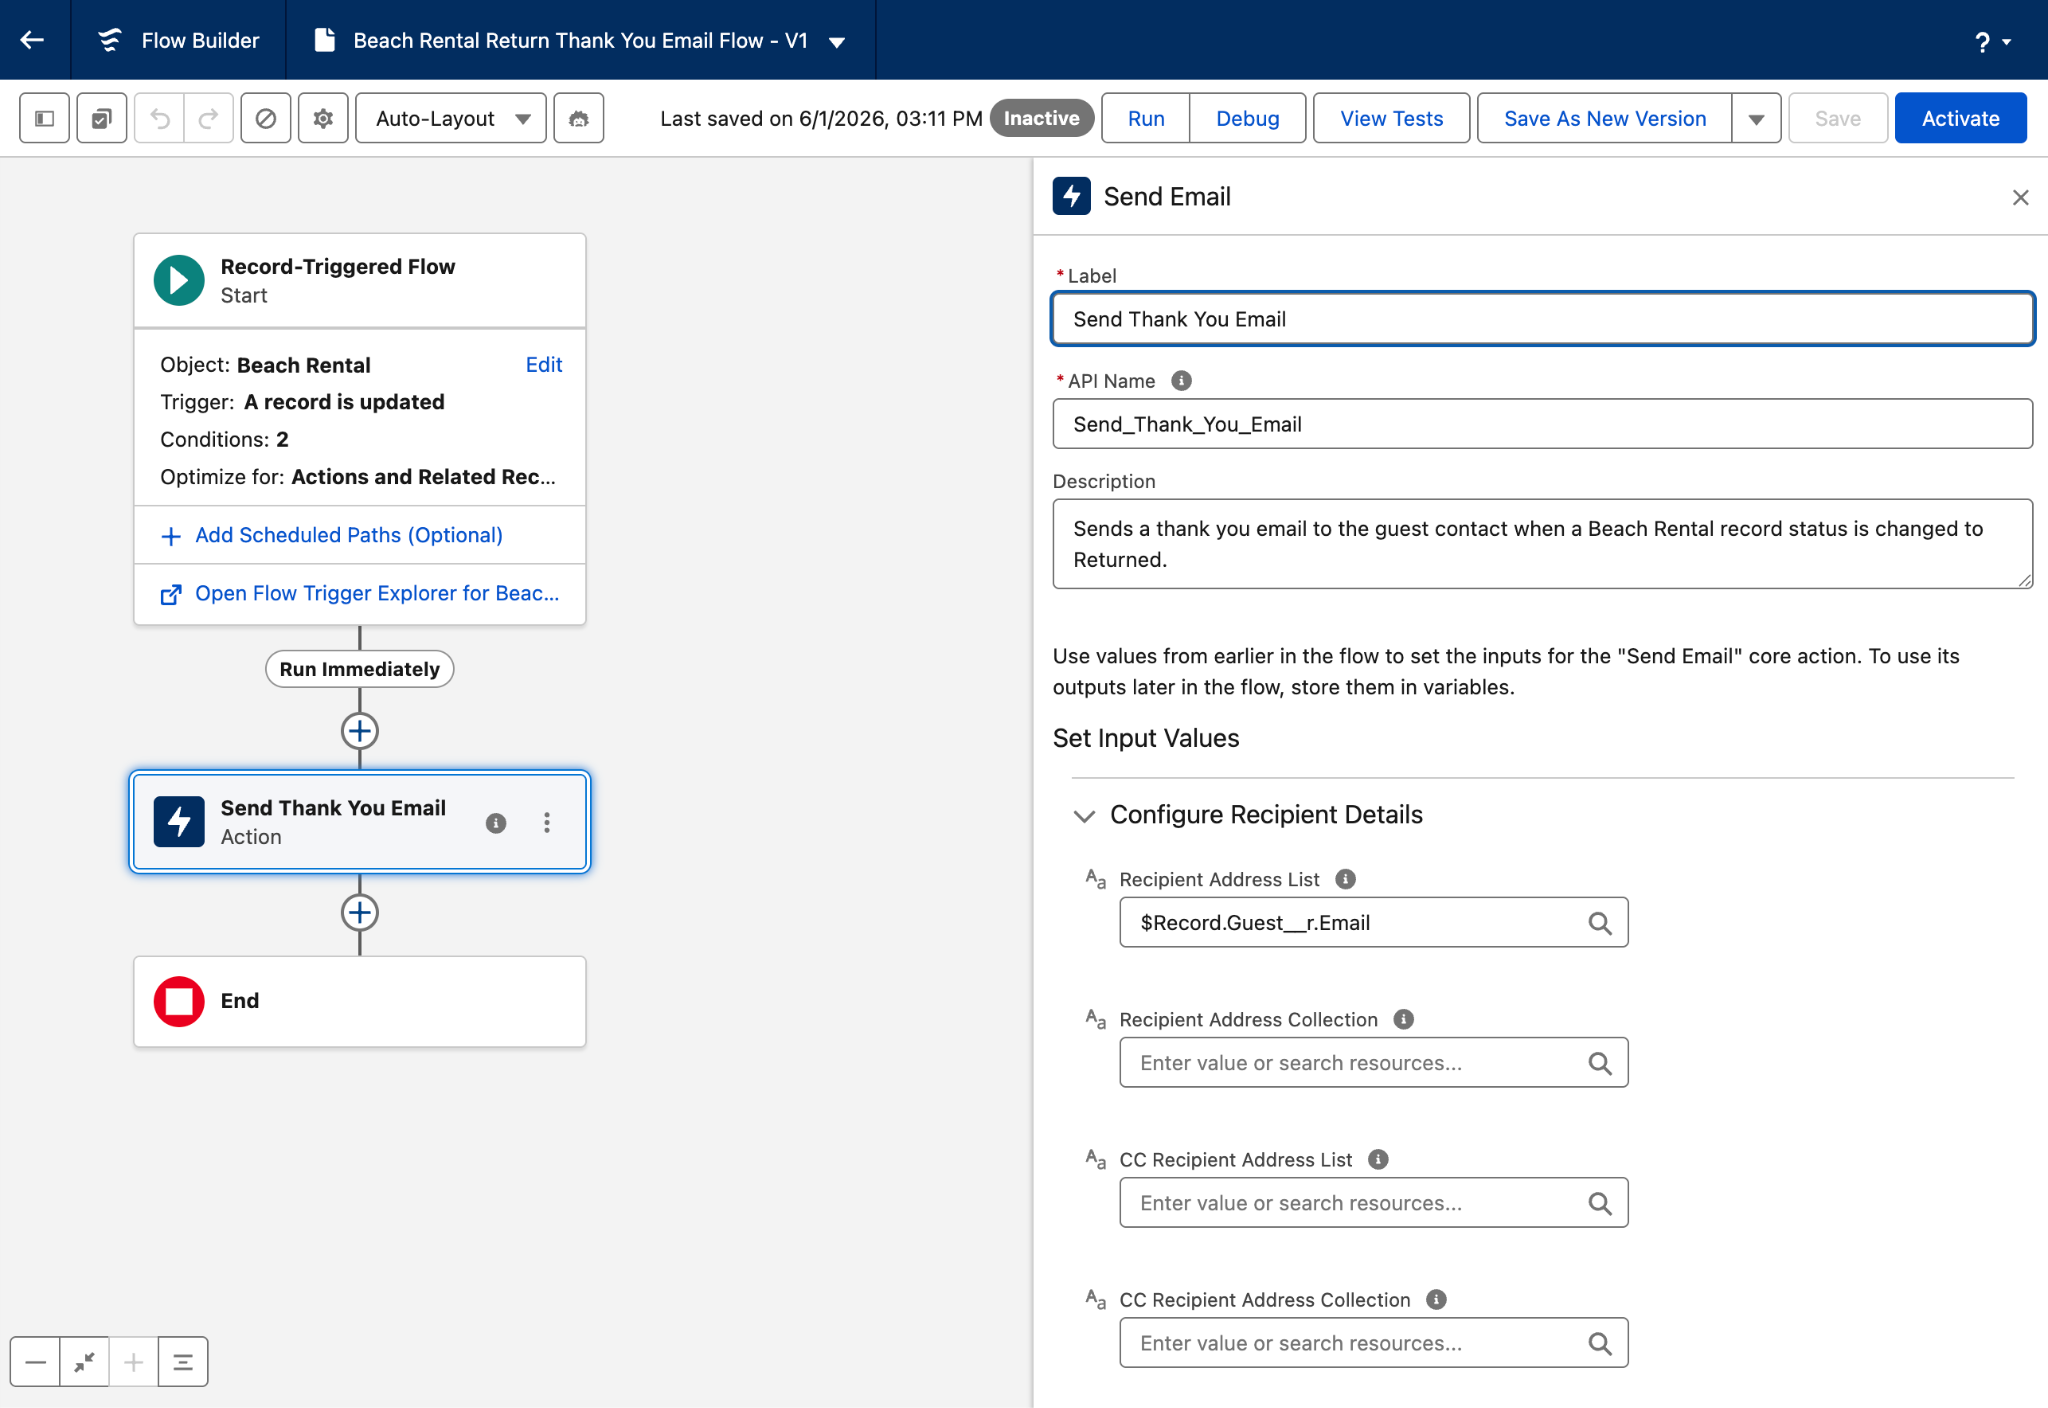Click the API Name input field
Image resolution: width=2048 pixels, height=1408 pixels.
pos(1542,424)
